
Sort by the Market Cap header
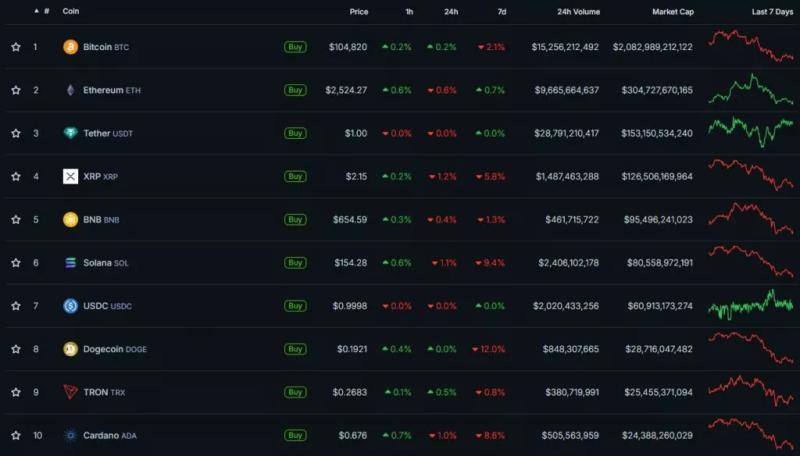tap(673, 12)
